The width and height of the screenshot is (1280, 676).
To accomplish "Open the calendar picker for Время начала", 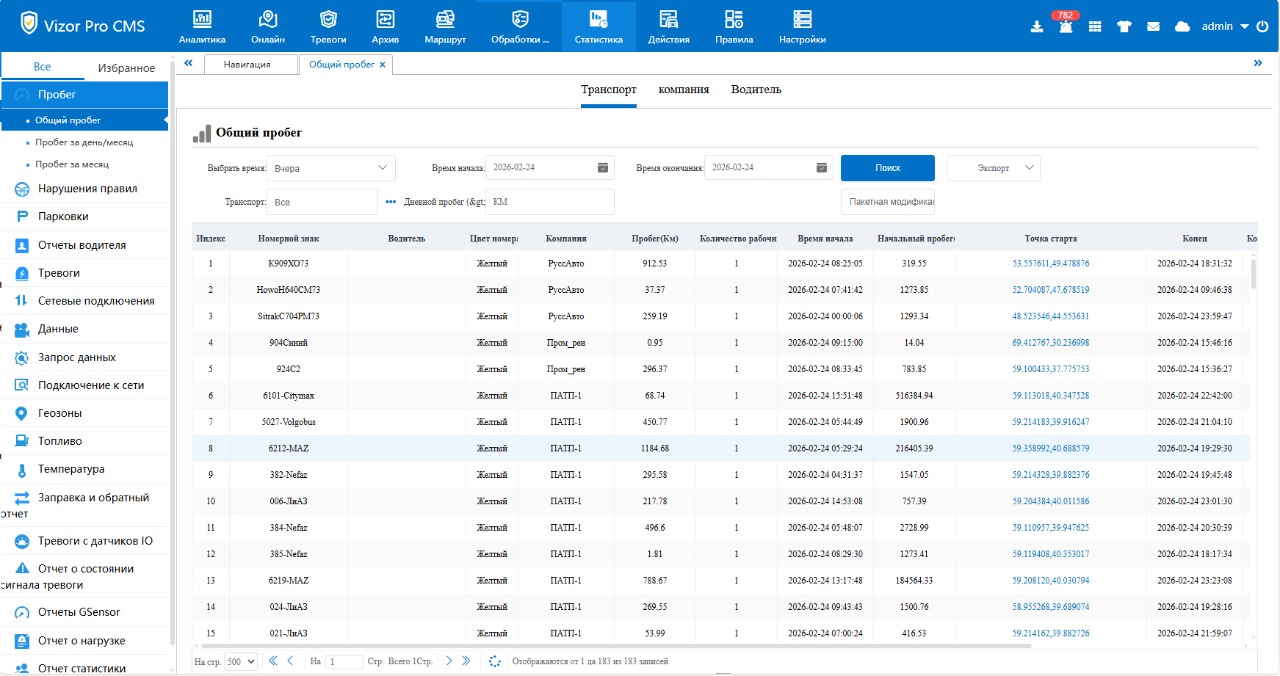I will coord(603,168).
